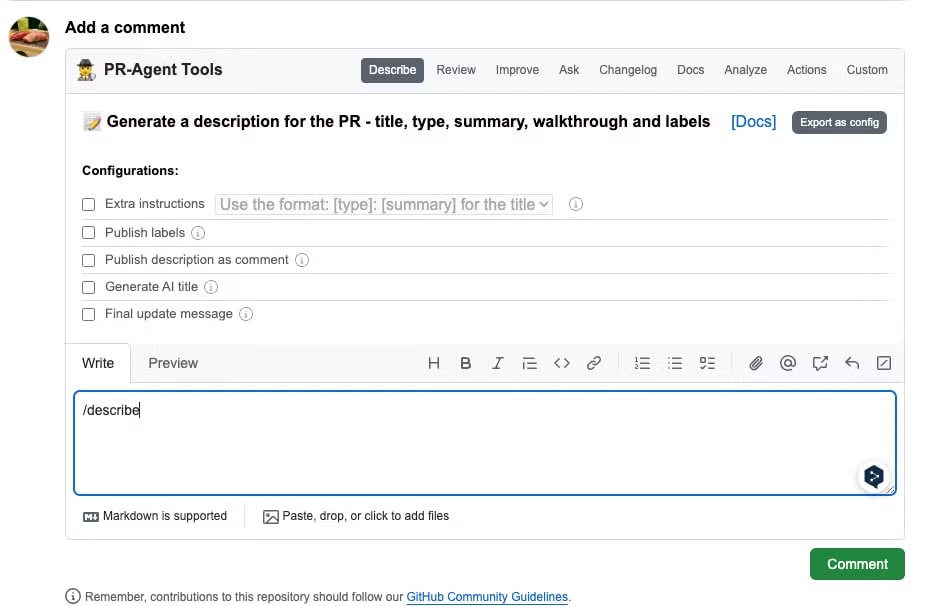Switch to the Preview tab

[x=173, y=363]
